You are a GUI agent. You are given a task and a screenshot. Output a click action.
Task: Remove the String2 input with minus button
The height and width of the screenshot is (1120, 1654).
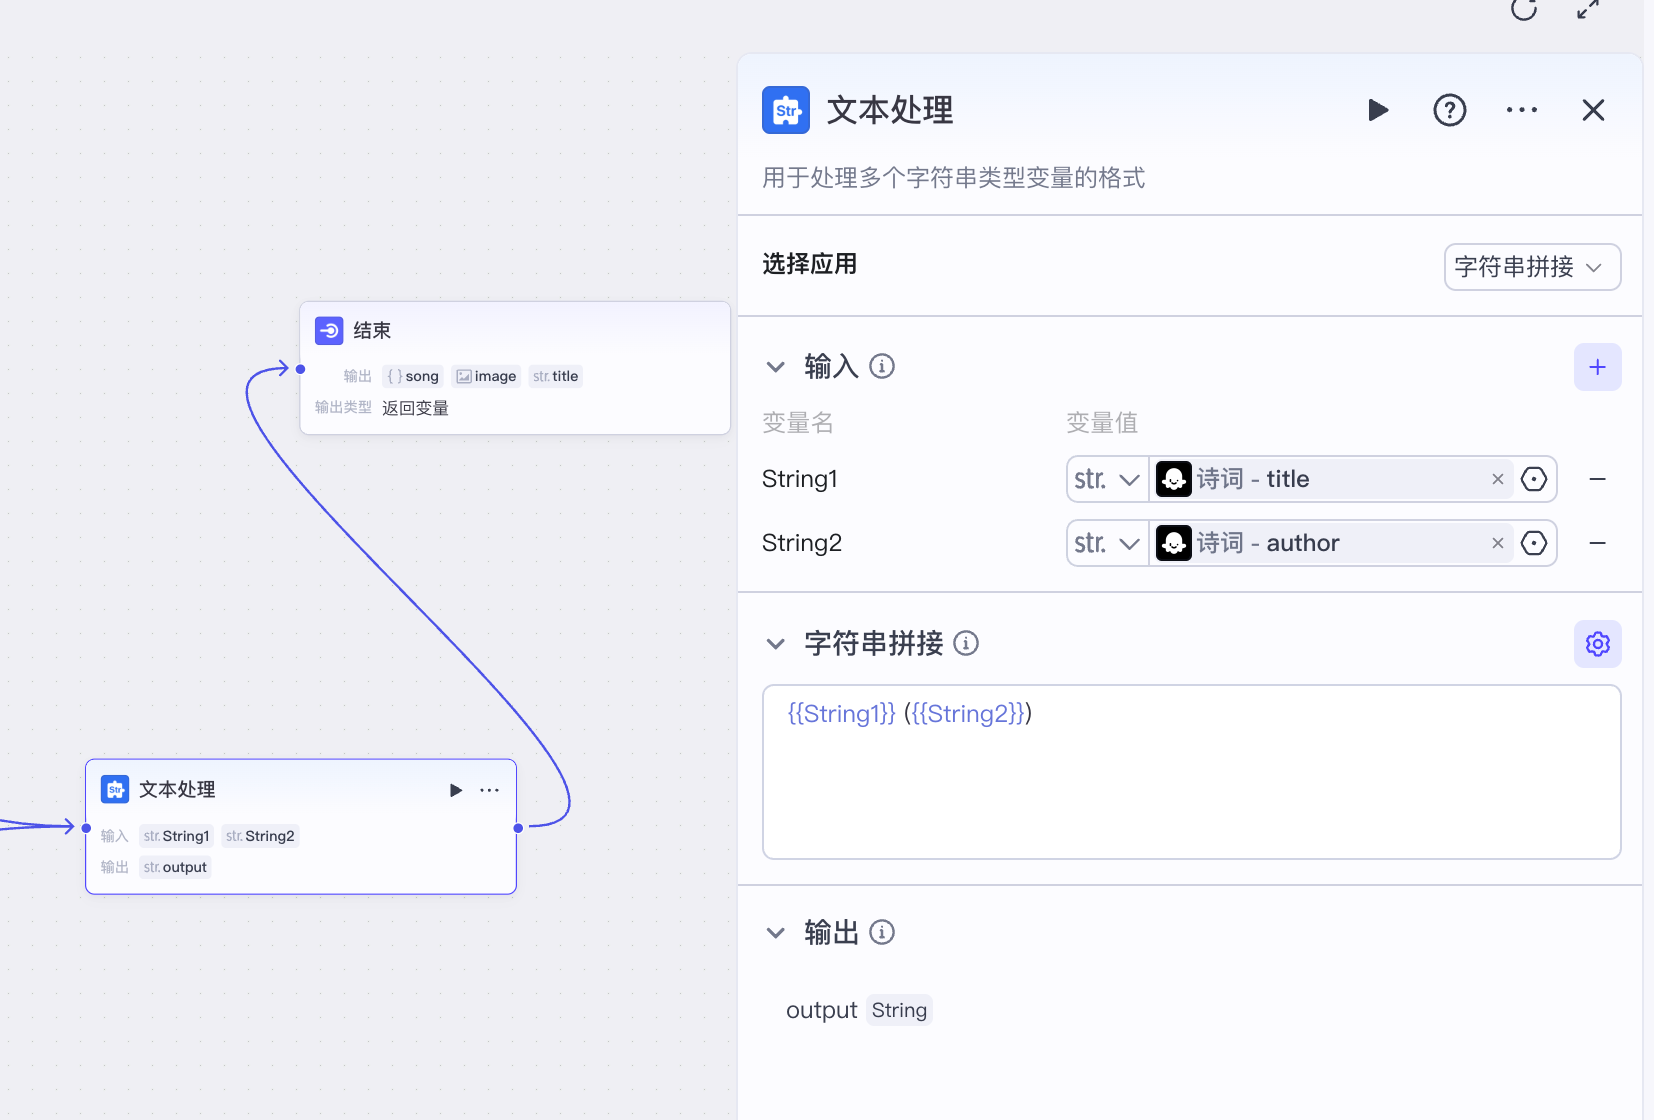tap(1597, 543)
